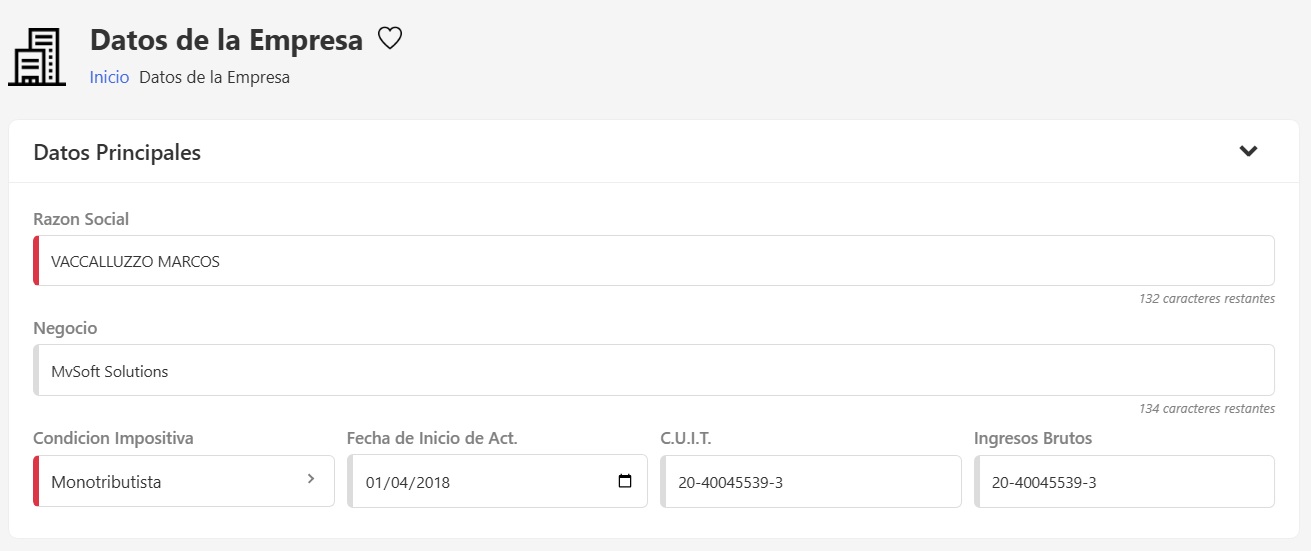Click the Datos de la Empresa breadcrumb text
The height and width of the screenshot is (551, 1311).
pos(214,77)
